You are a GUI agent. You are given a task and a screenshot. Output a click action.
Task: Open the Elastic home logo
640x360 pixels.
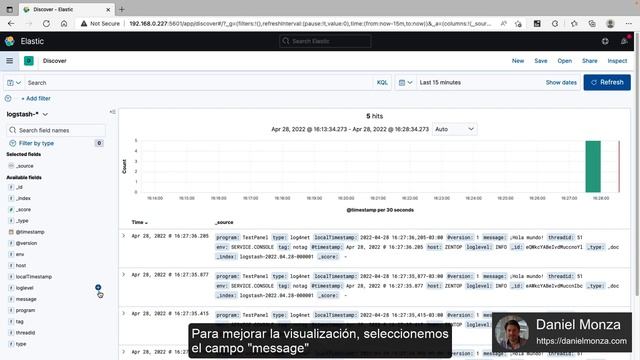tap(10, 41)
